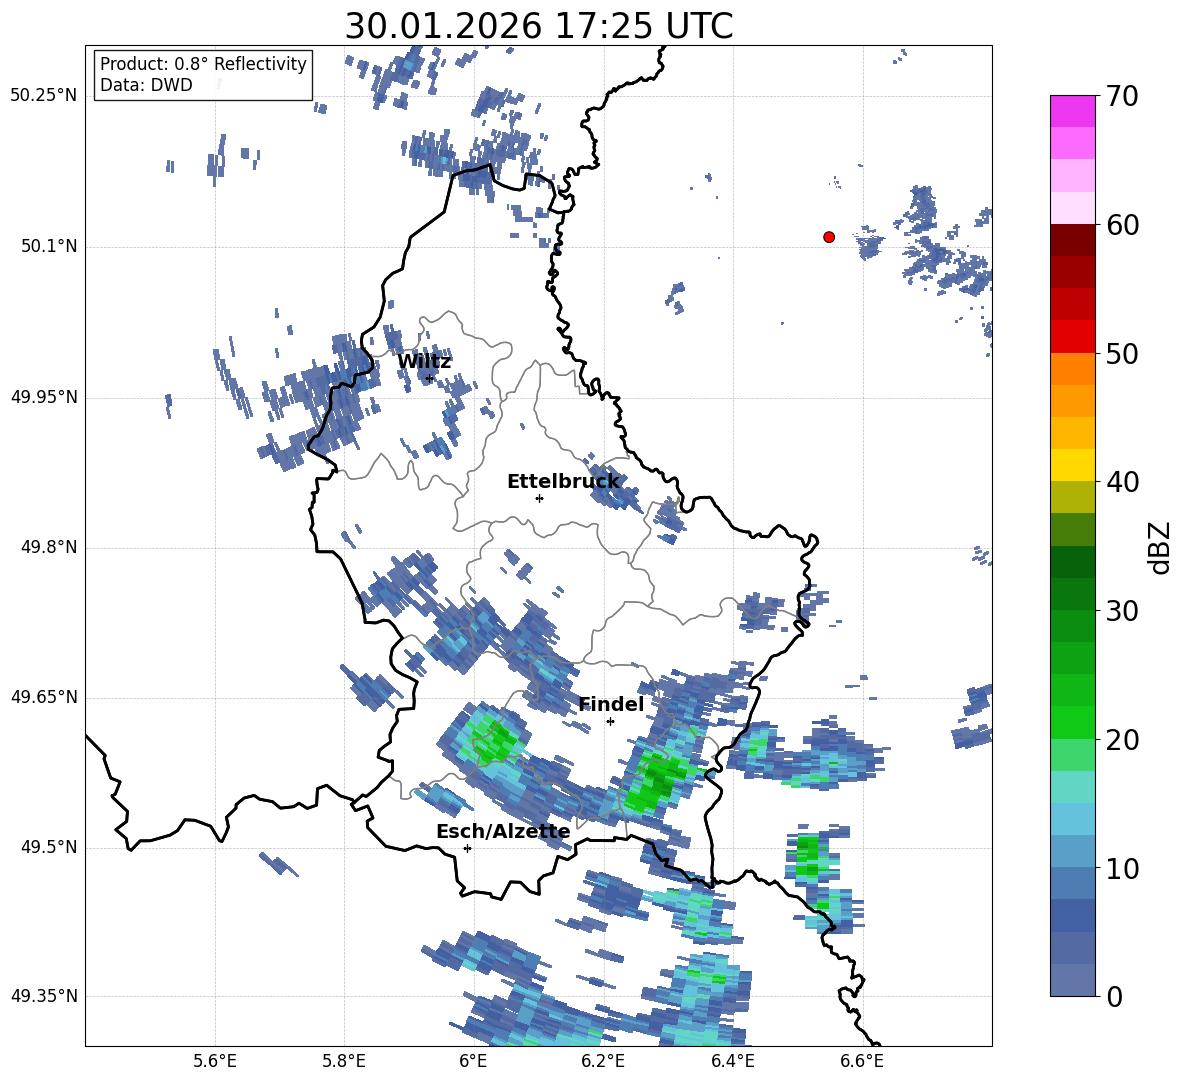Viewport: 1184px width, 1081px height.
Task: Click the green echo core southeast of Findel
Action: click(x=655, y=782)
